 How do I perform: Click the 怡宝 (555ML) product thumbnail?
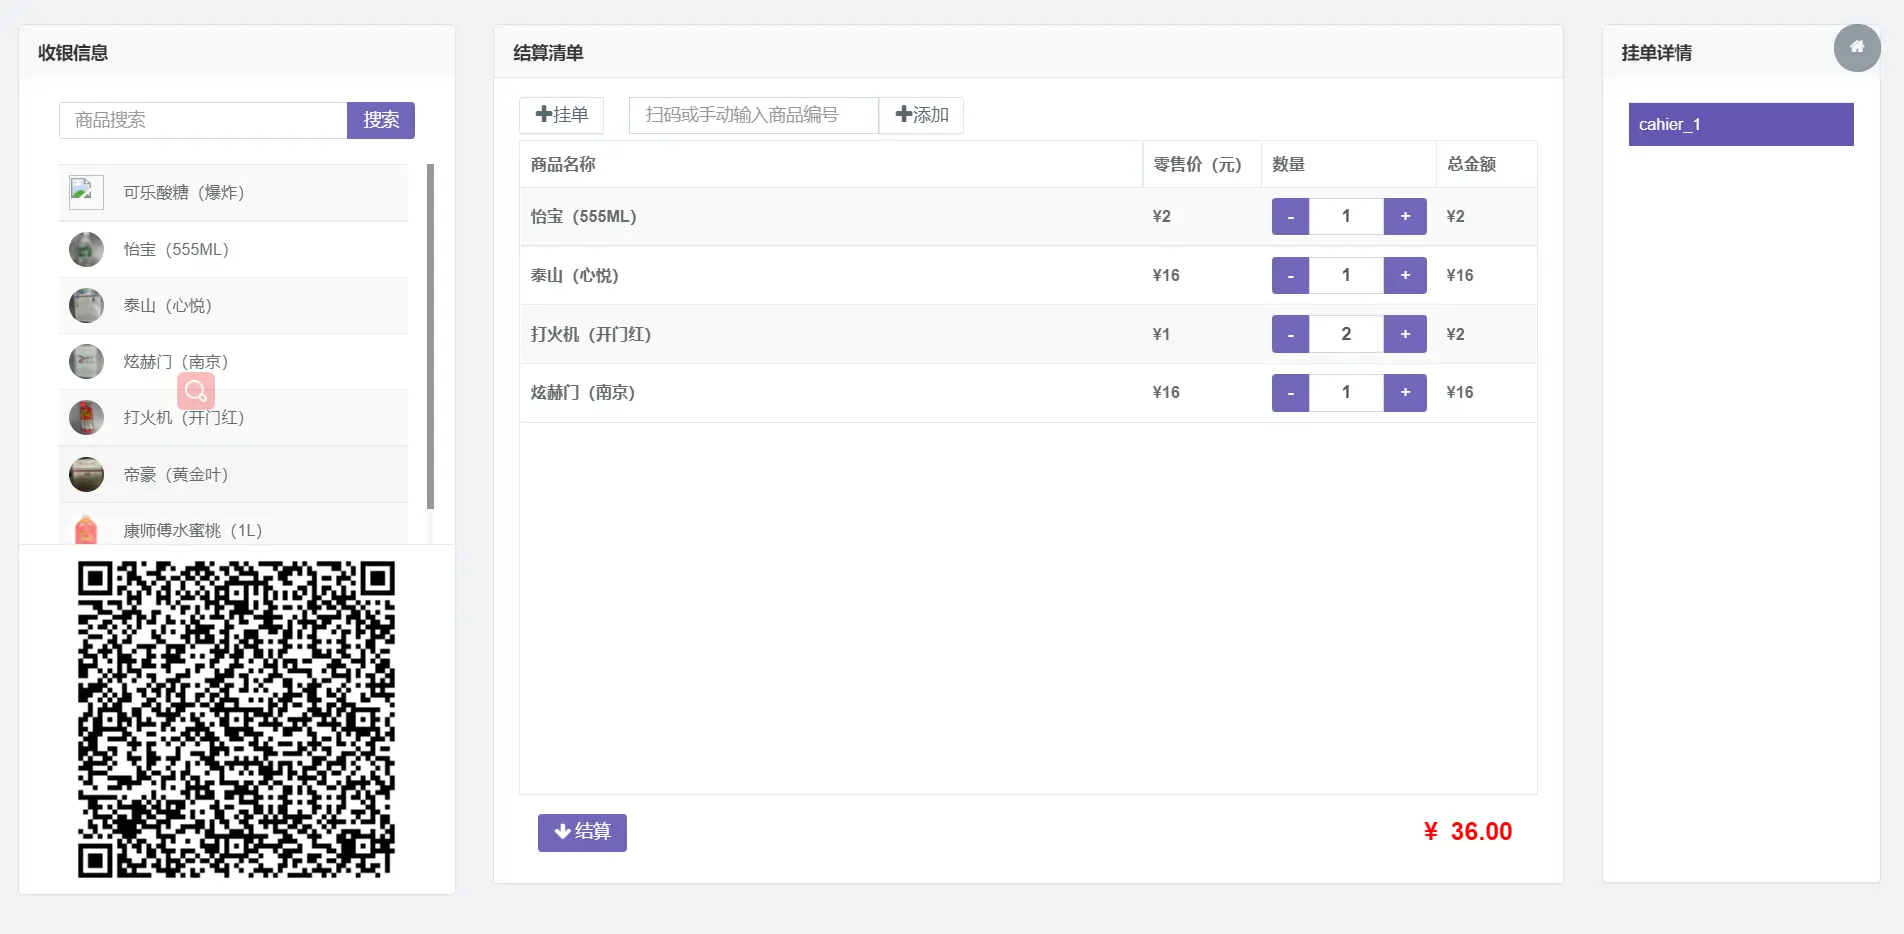click(86, 249)
